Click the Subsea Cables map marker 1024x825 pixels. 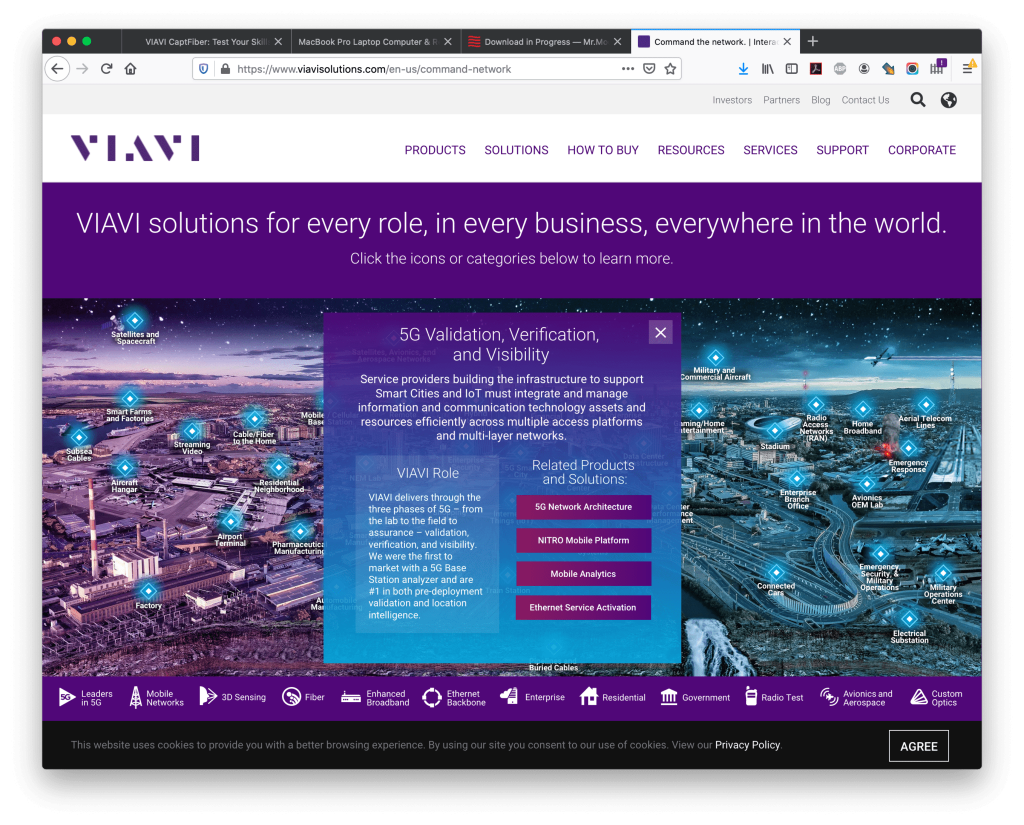79,437
